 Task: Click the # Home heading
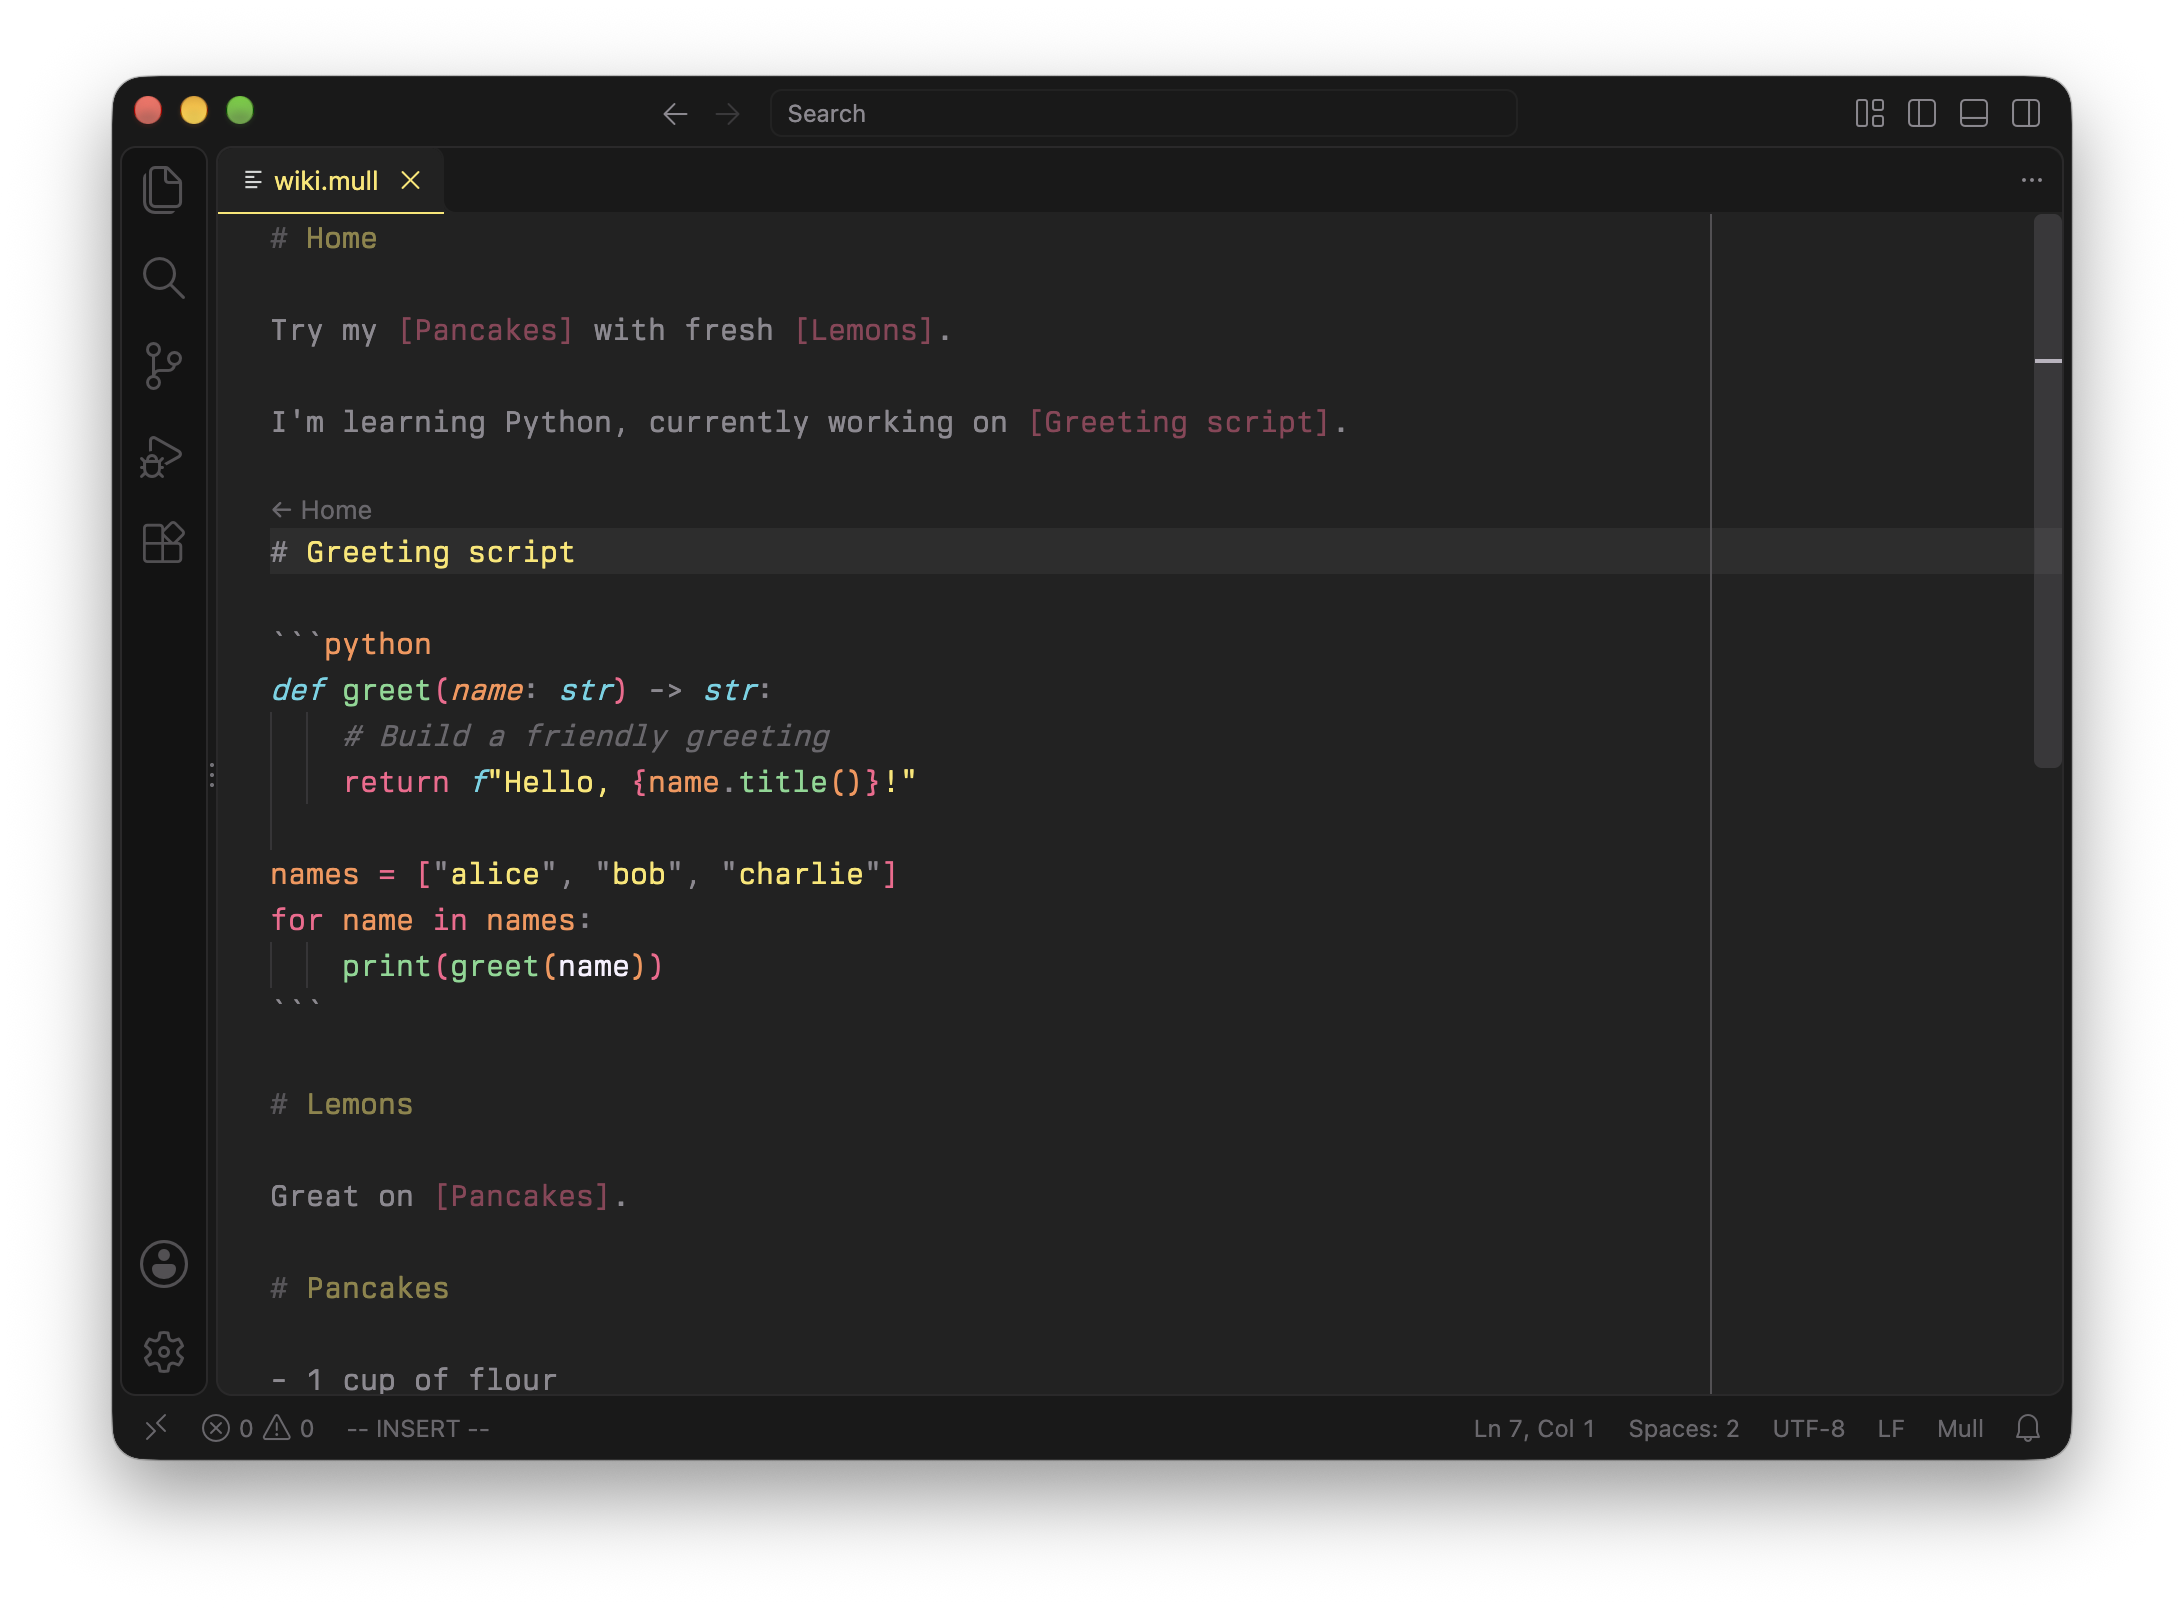pos(324,238)
